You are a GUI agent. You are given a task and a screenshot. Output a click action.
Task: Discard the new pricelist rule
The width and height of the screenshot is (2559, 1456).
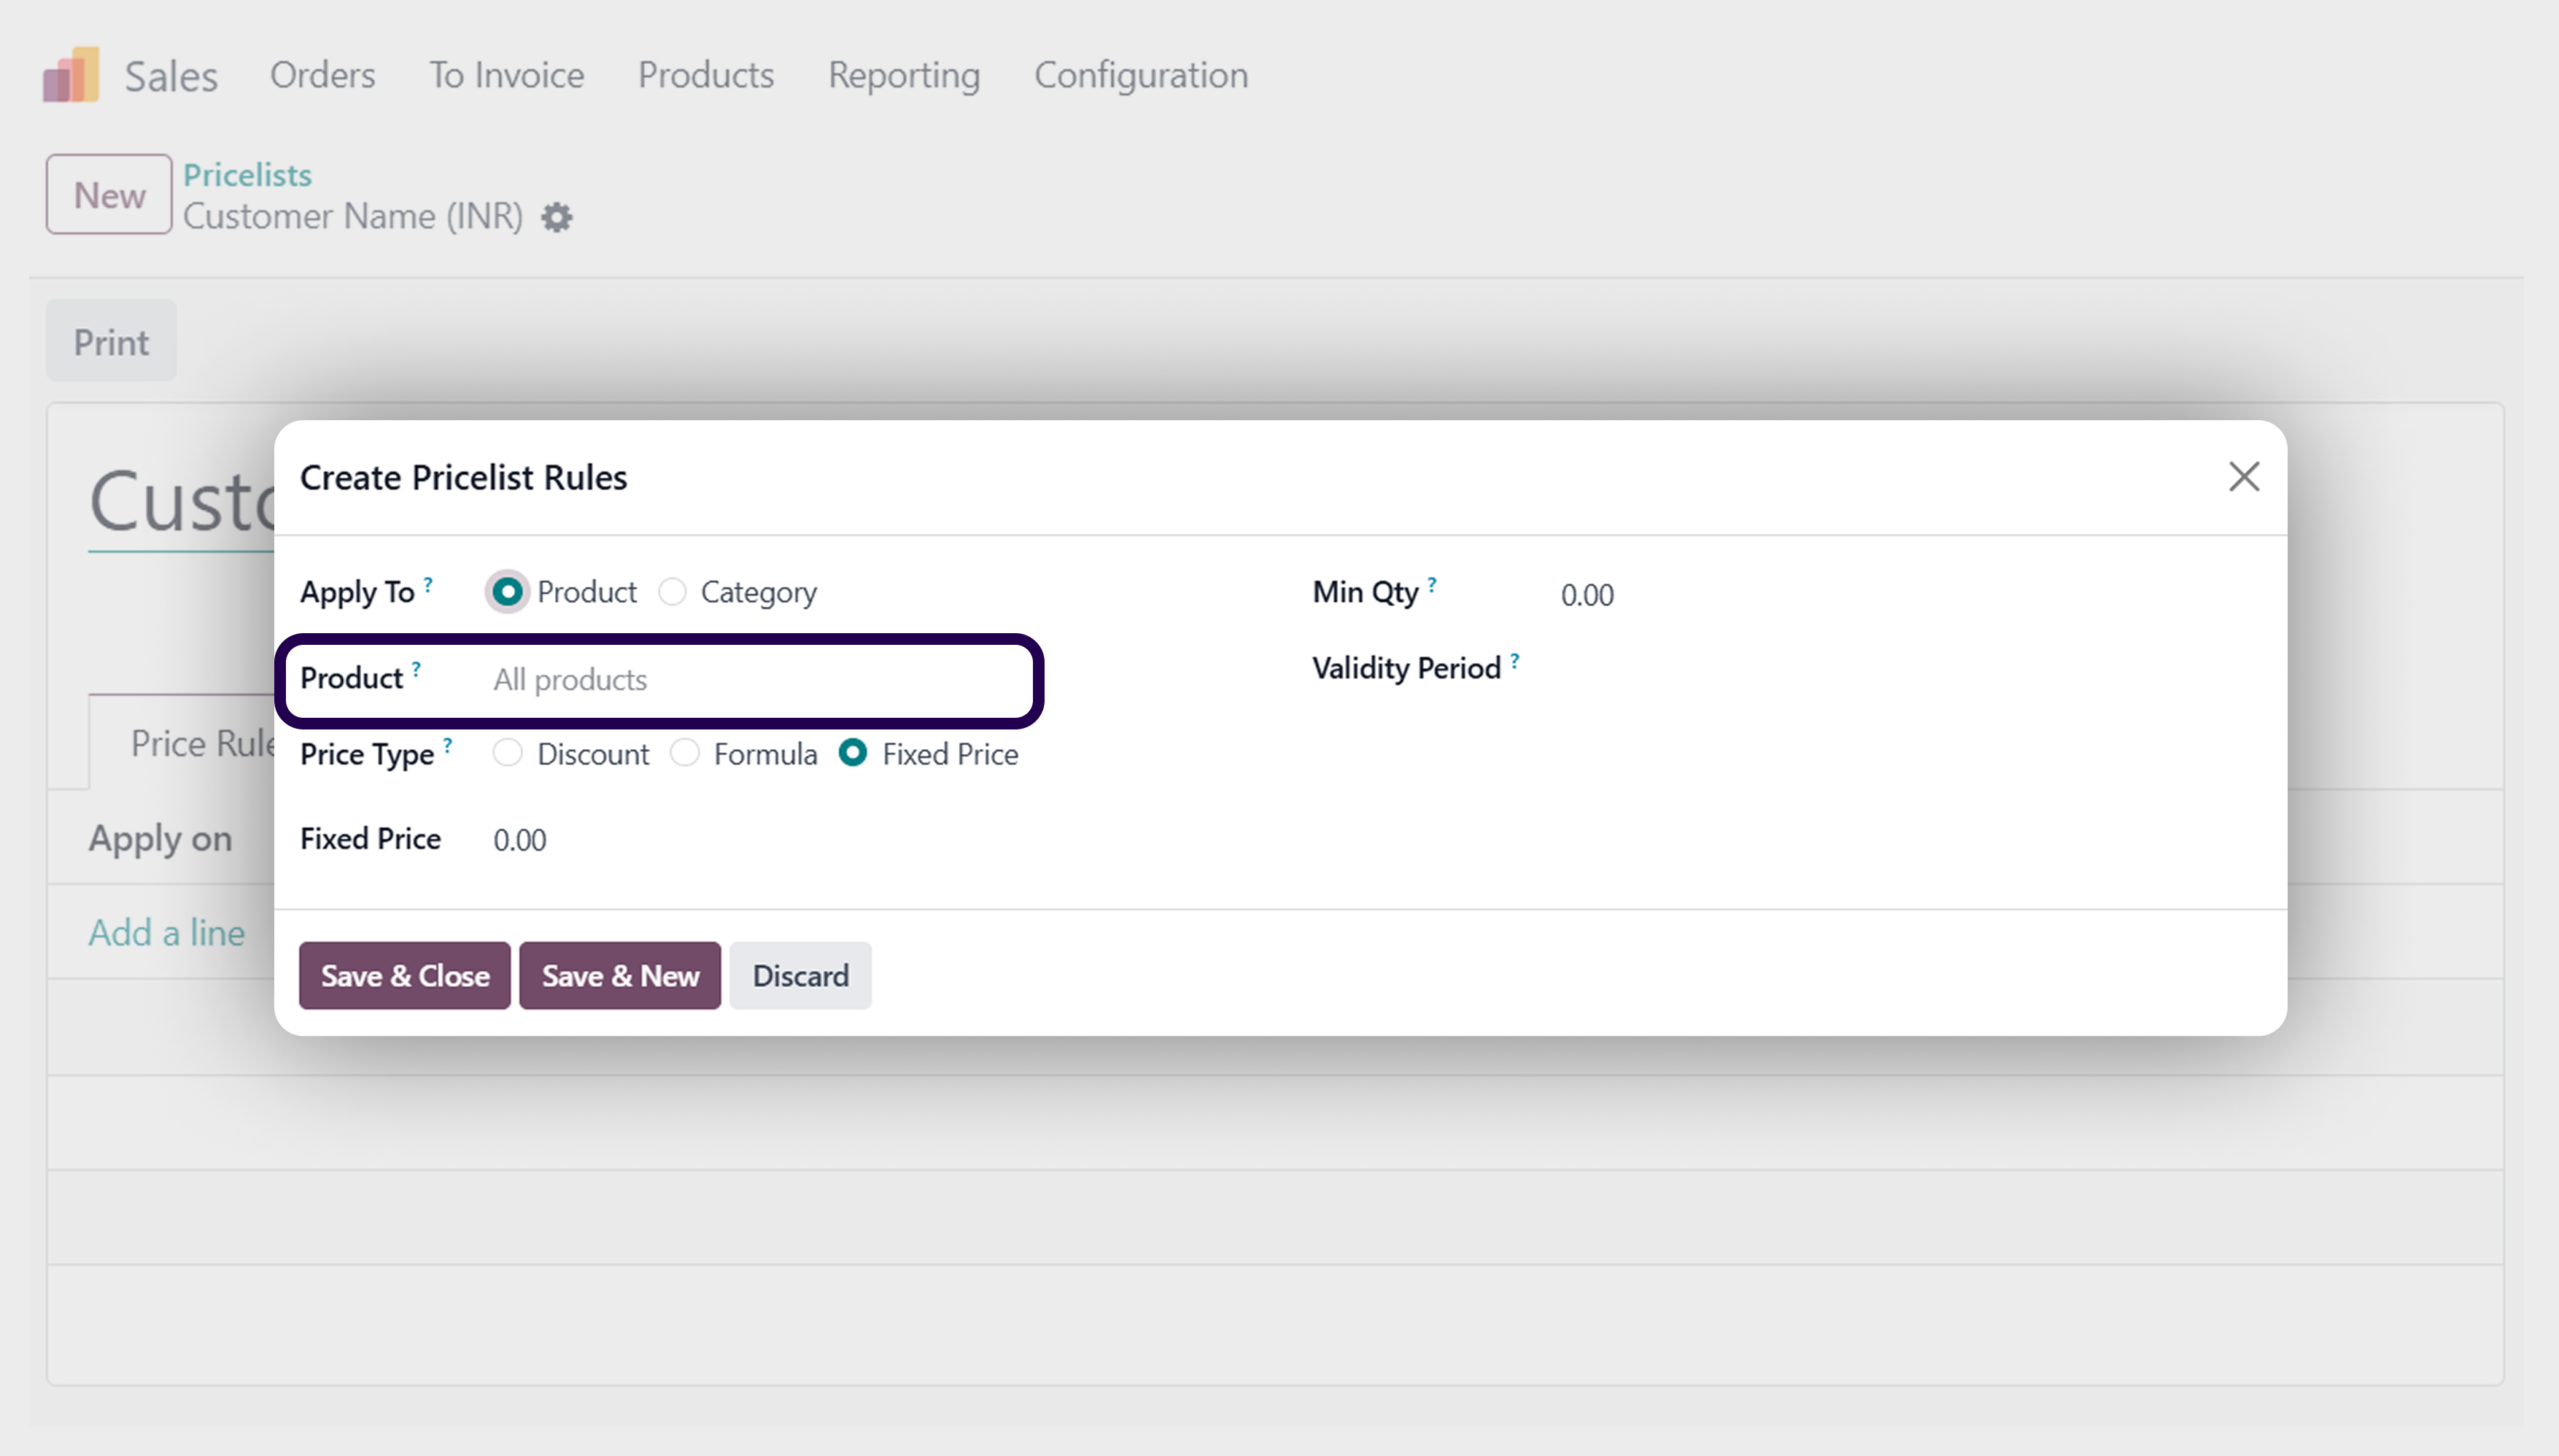(800, 975)
